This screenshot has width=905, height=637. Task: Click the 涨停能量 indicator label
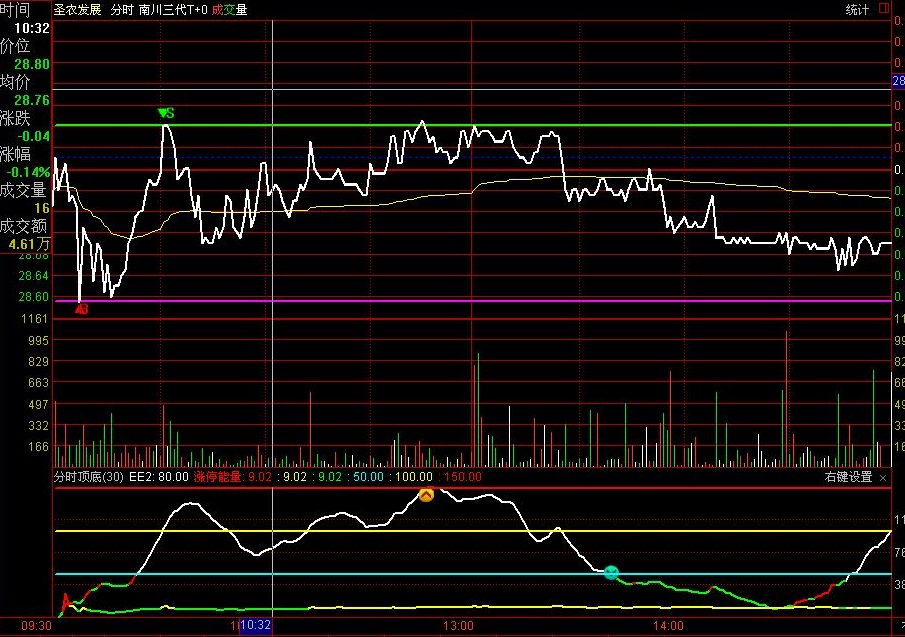pos(218,478)
